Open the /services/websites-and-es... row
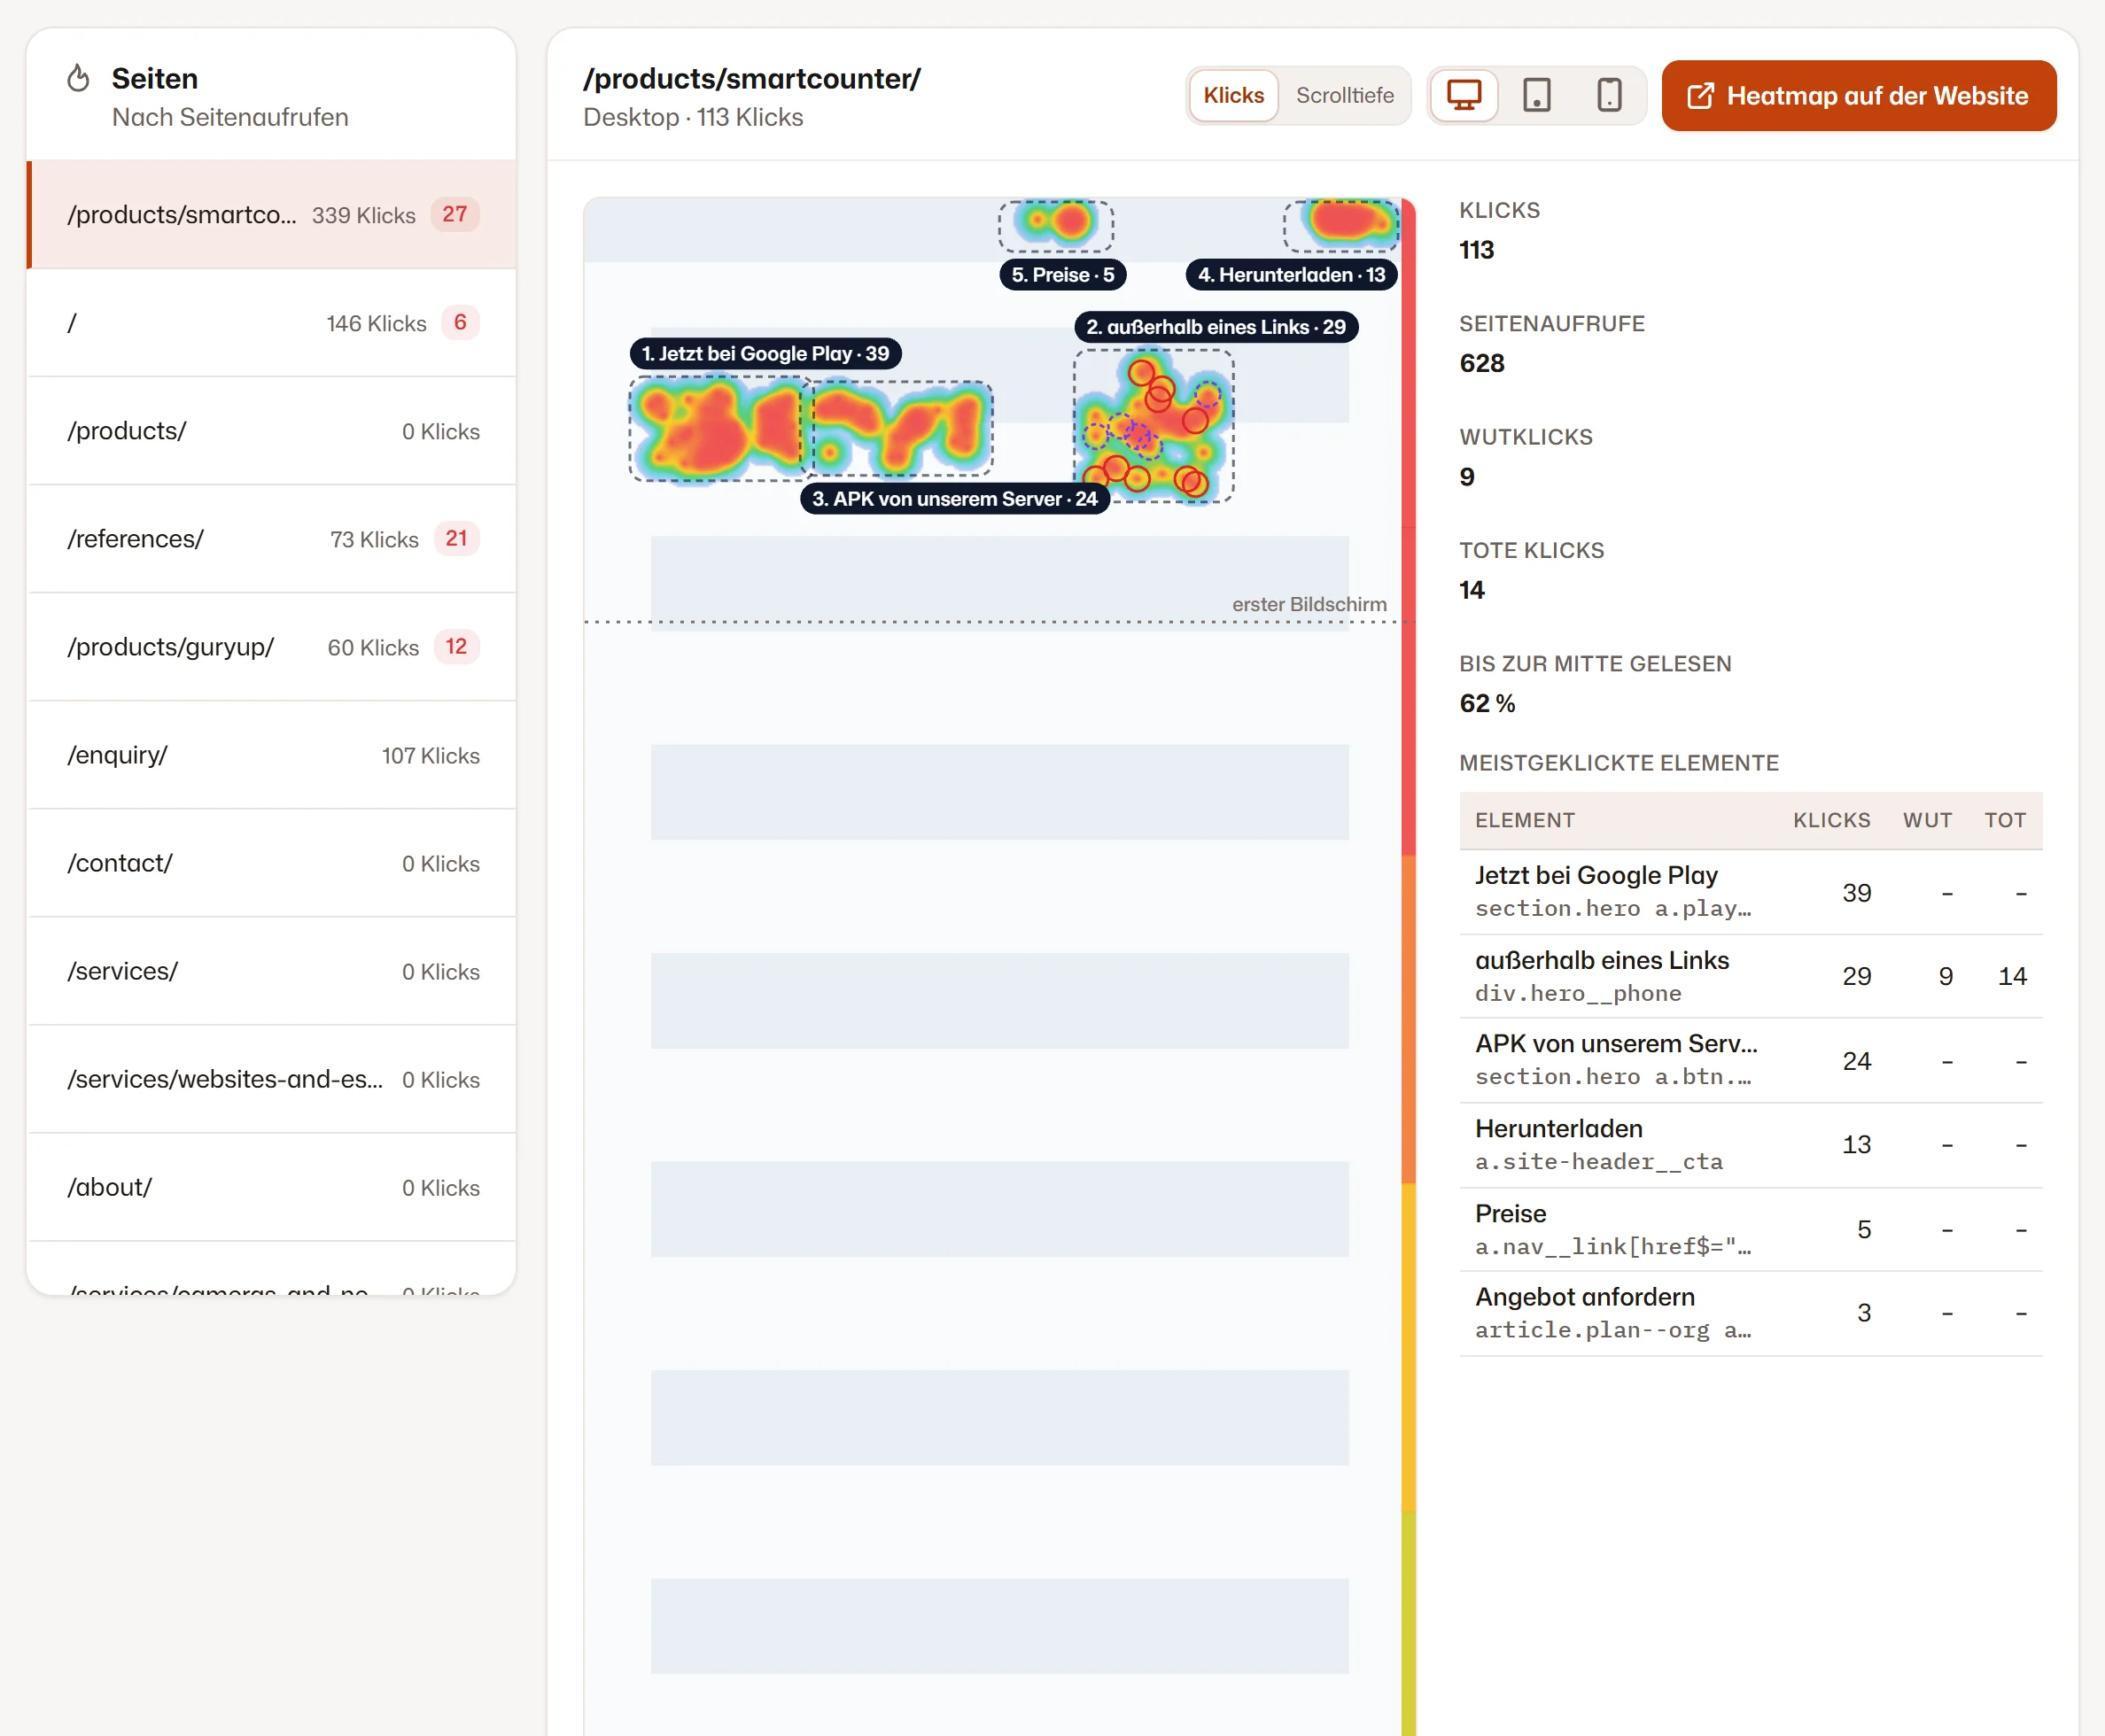Image resolution: width=2105 pixels, height=1736 pixels. point(272,1079)
